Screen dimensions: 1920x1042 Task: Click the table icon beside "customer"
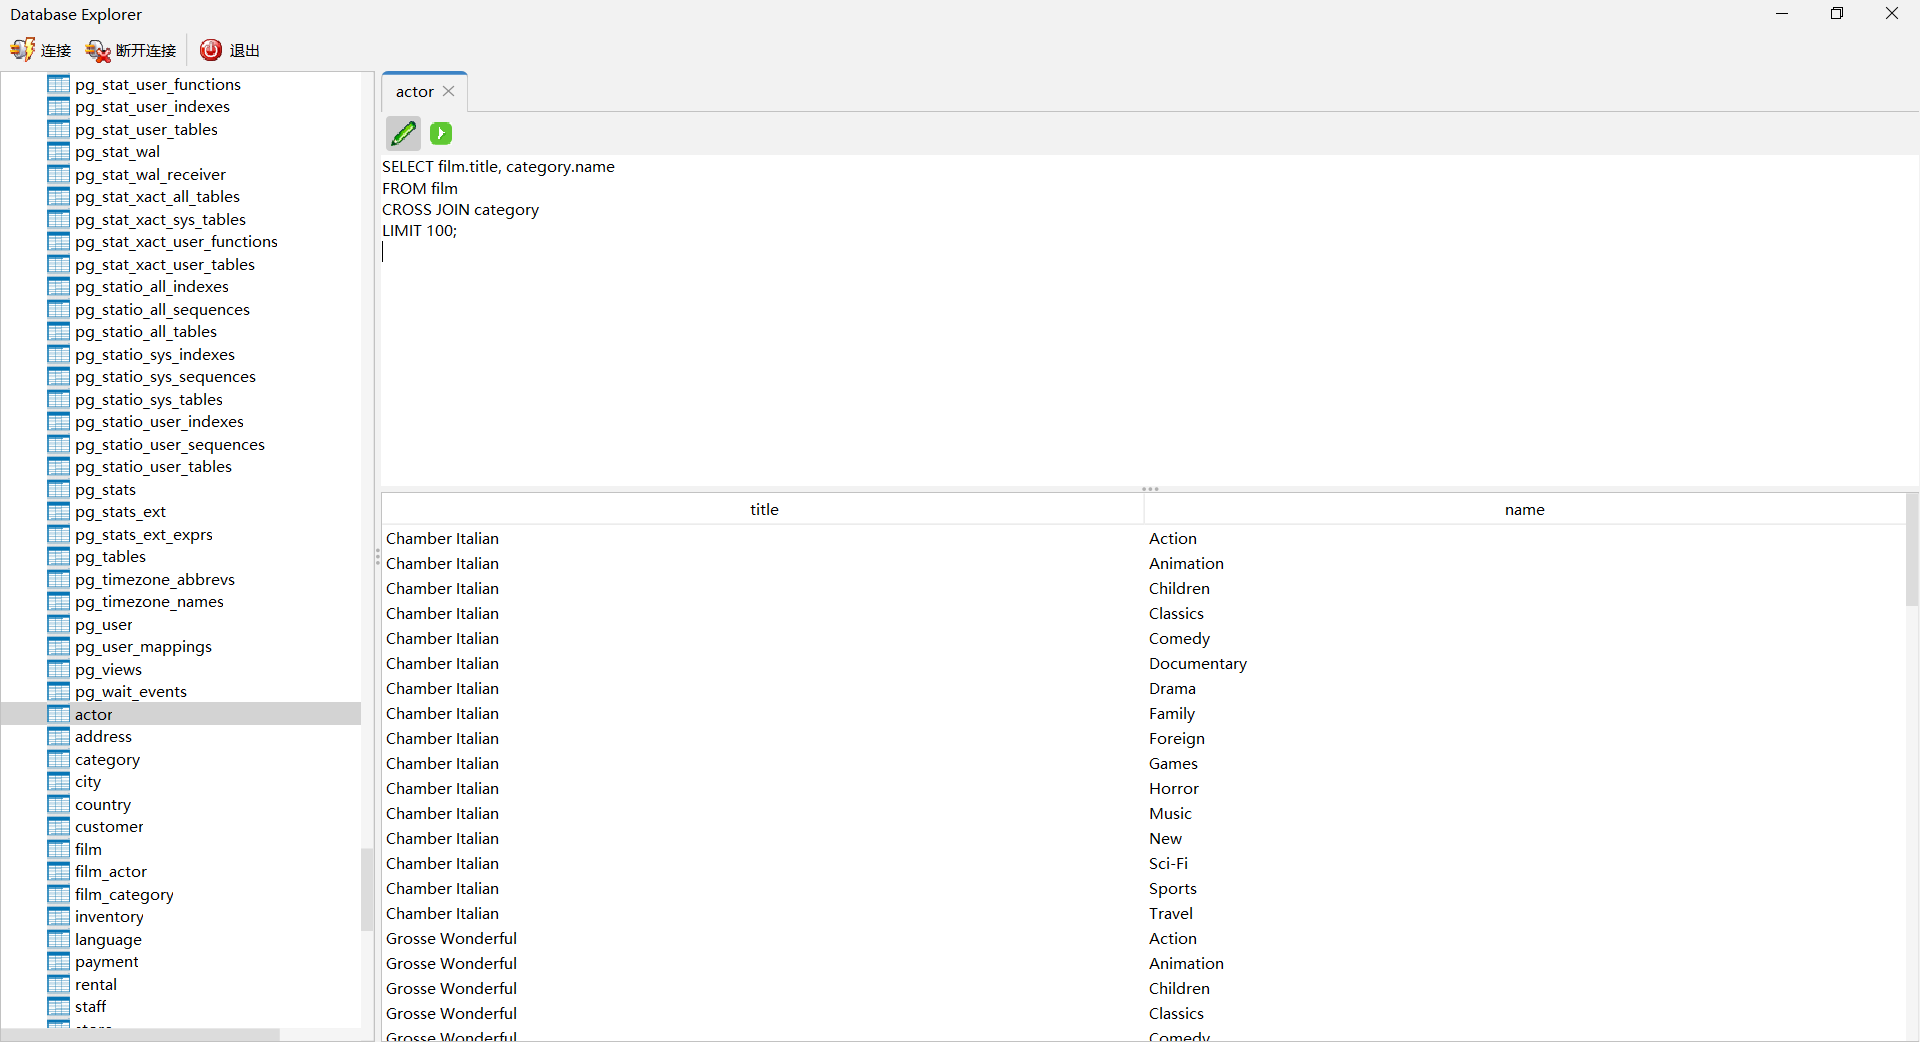click(58, 826)
